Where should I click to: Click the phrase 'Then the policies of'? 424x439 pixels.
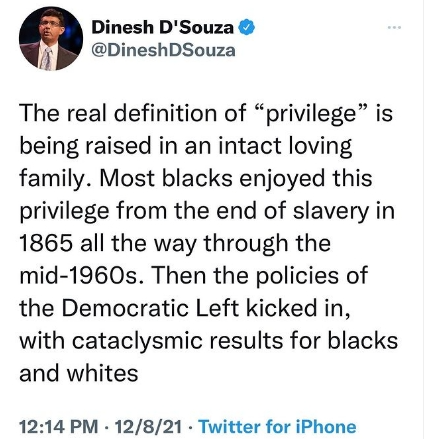[x=259, y=276]
